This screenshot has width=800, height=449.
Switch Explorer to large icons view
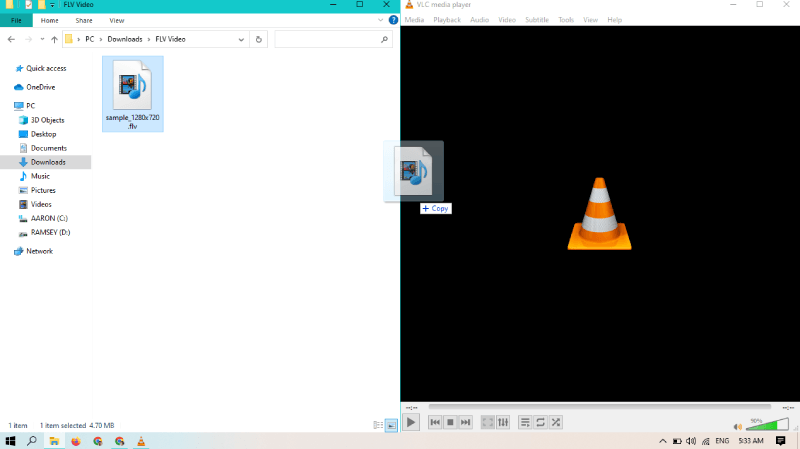click(x=391, y=425)
